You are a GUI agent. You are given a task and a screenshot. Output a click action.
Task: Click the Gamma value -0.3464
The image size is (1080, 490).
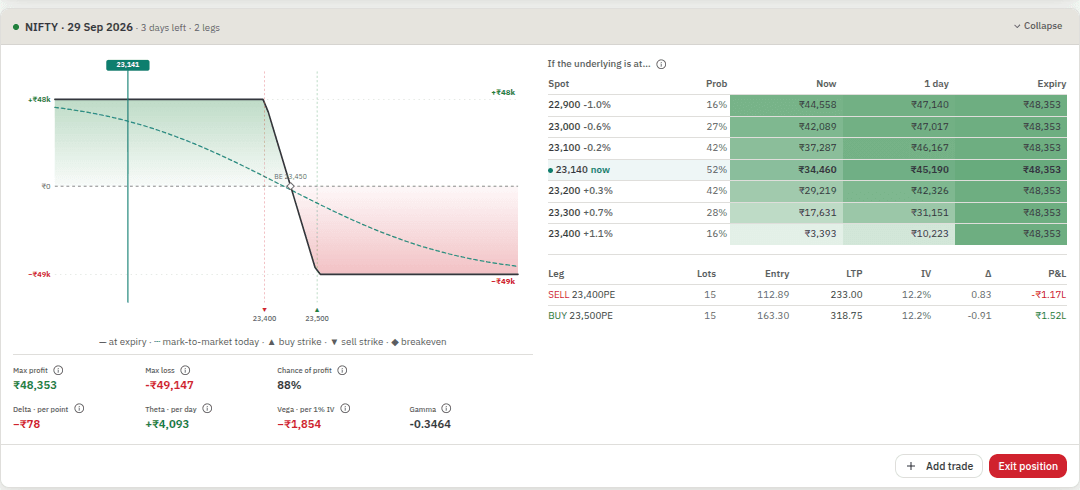430,424
